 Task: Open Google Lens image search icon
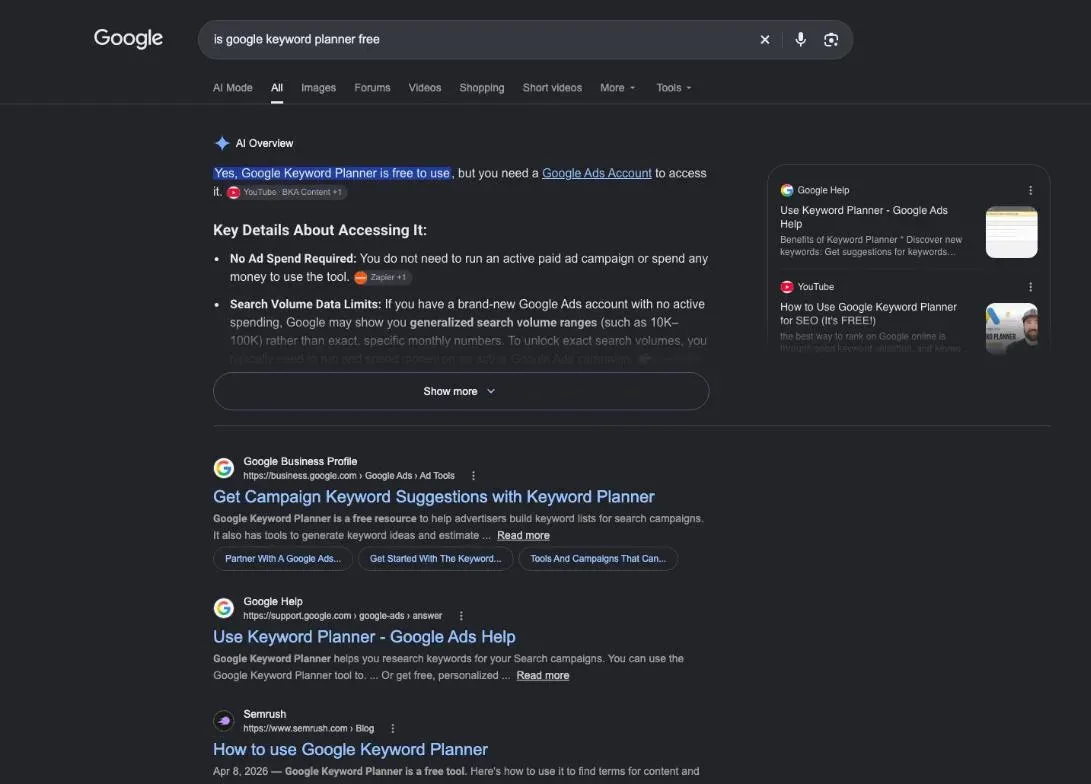pyautogui.click(x=831, y=40)
